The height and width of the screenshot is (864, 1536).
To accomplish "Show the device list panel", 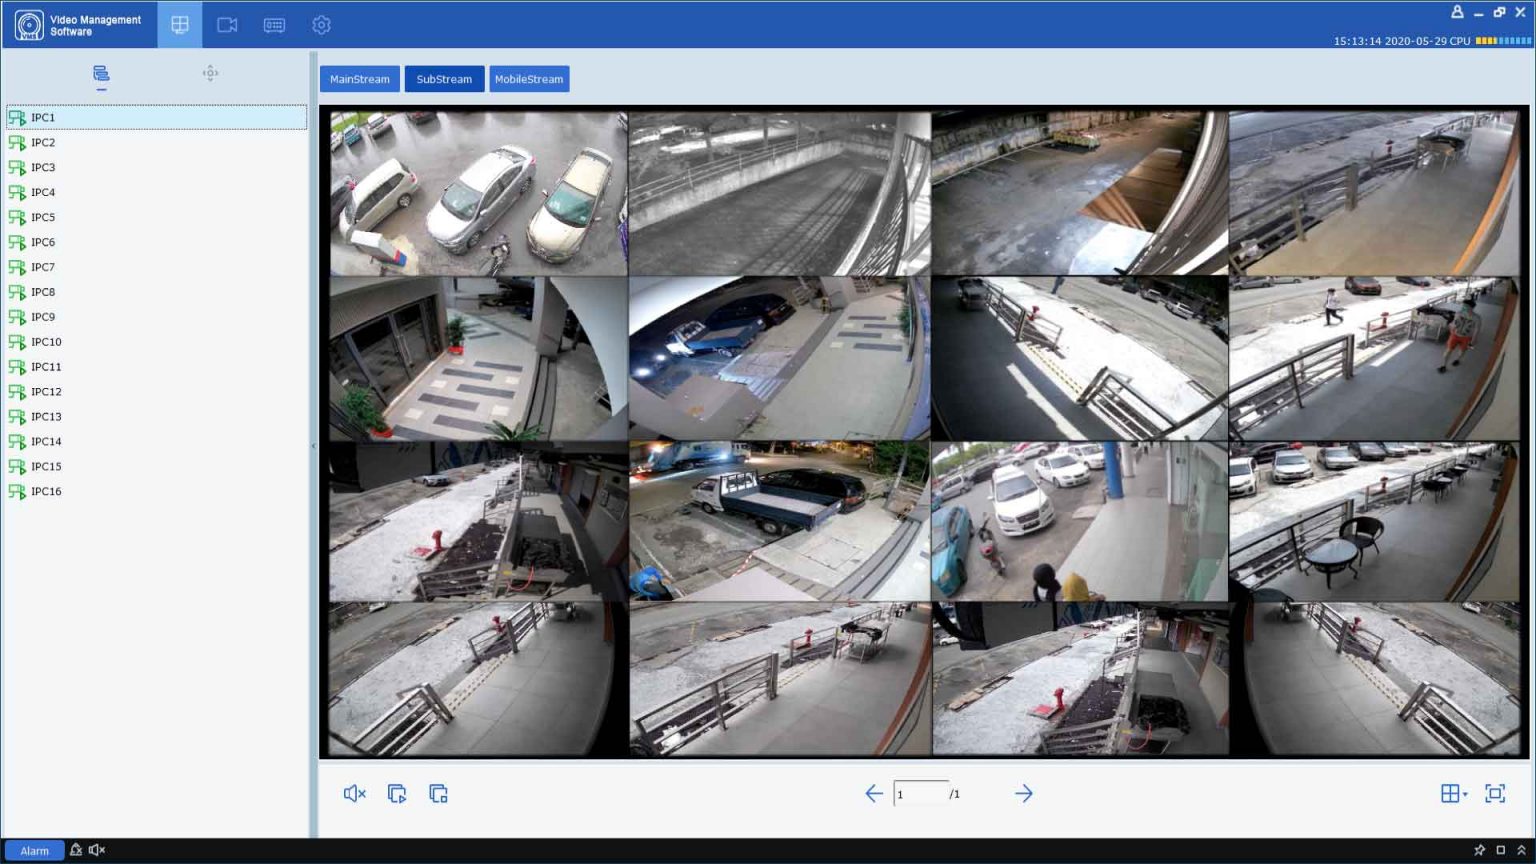I will pos(101,74).
